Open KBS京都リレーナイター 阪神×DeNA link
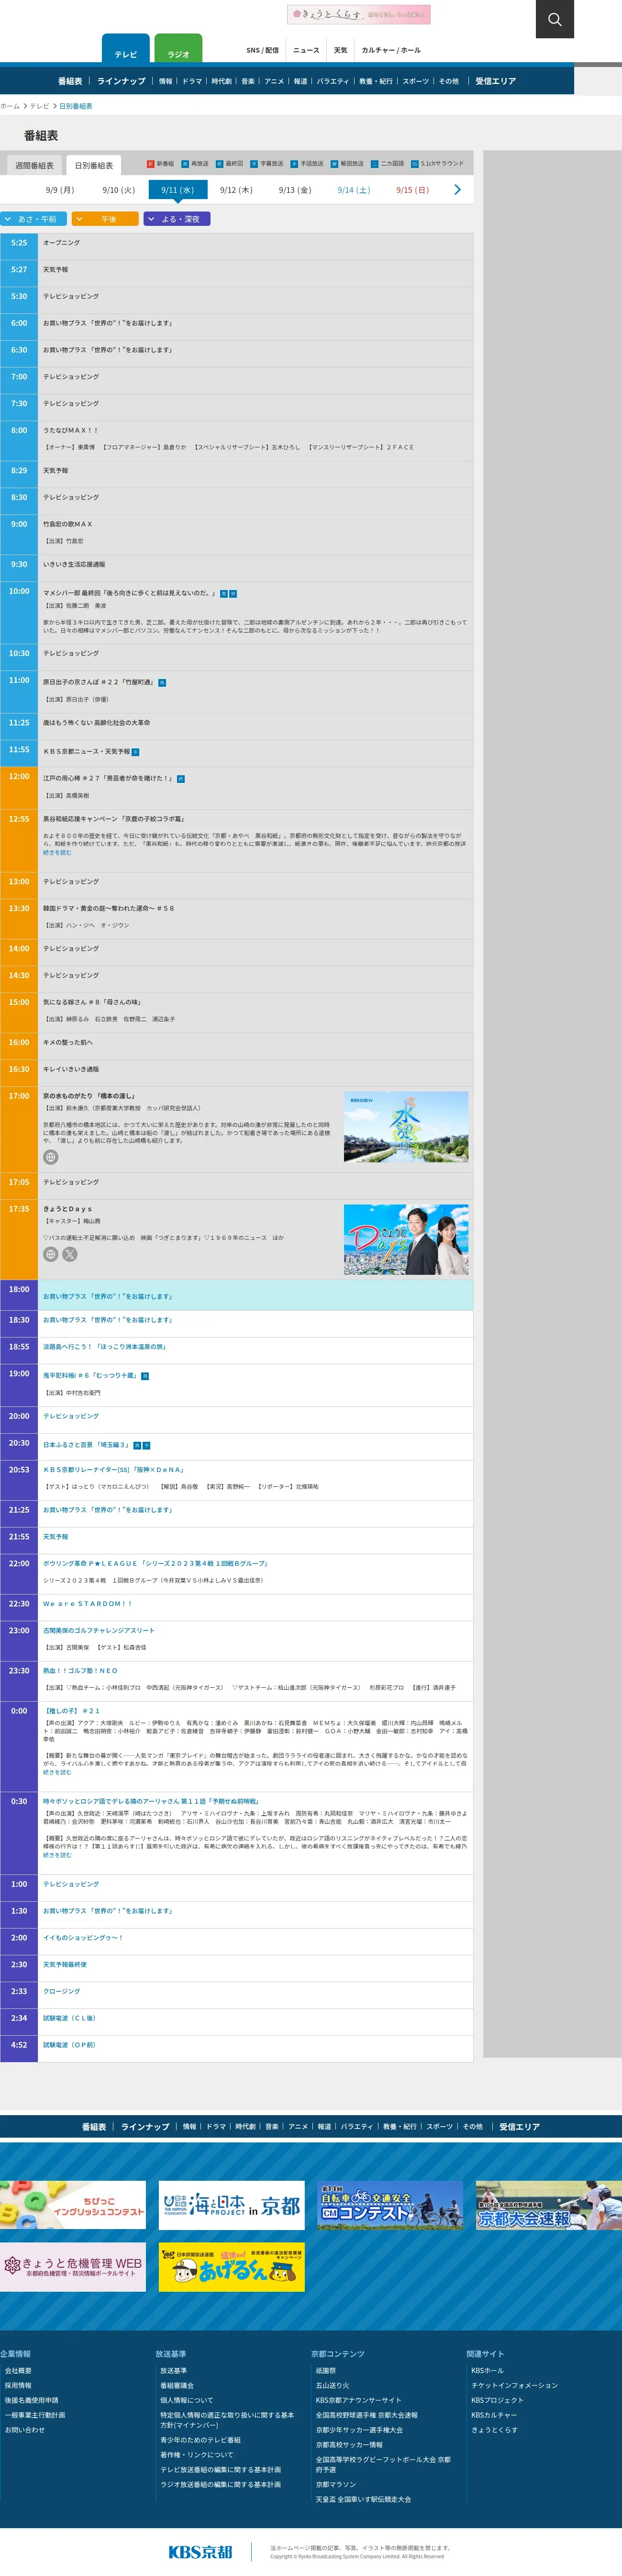This screenshot has height=2576, width=622. pyautogui.click(x=114, y=1470)
